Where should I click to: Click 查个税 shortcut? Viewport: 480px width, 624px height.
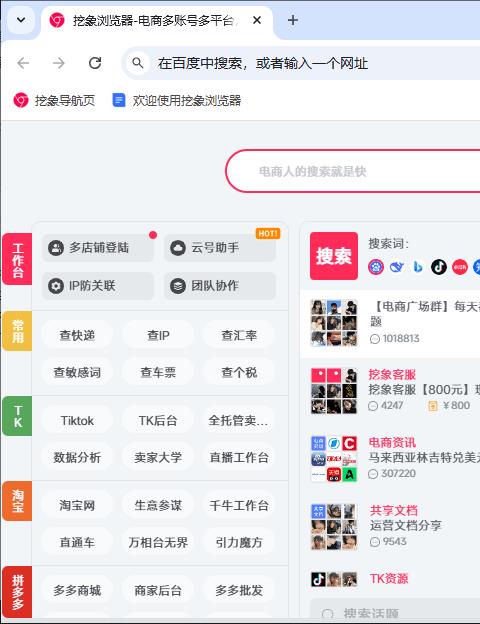point(239,372)
